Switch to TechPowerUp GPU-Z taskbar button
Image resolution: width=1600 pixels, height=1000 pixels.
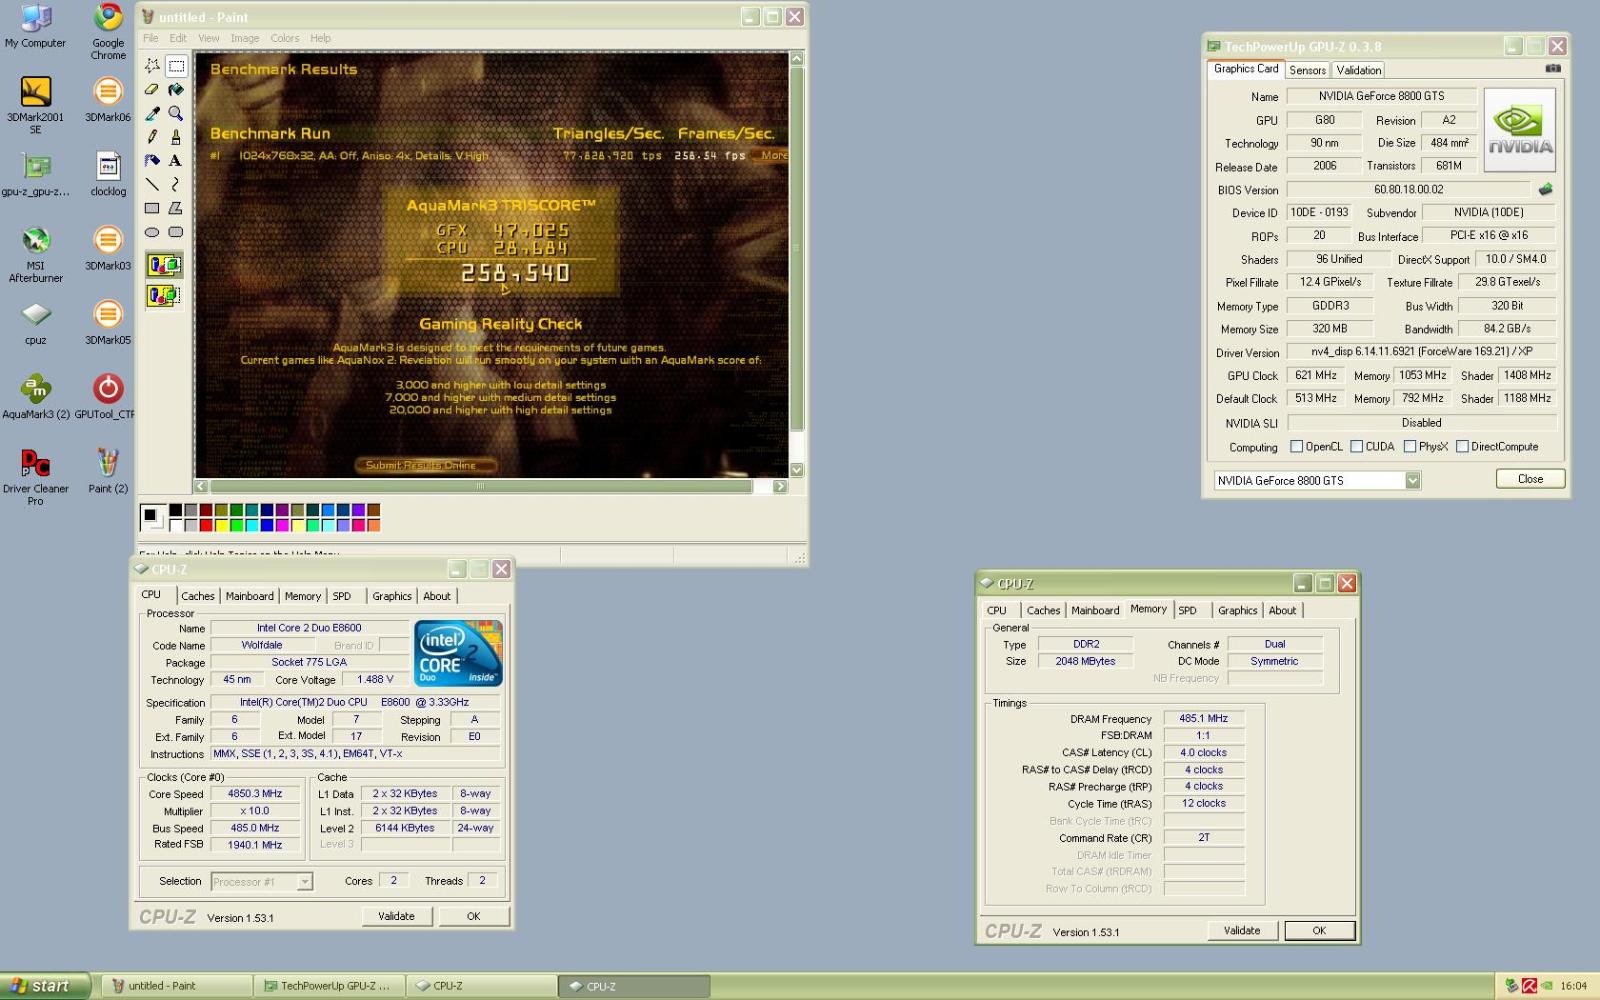point(330,986)
